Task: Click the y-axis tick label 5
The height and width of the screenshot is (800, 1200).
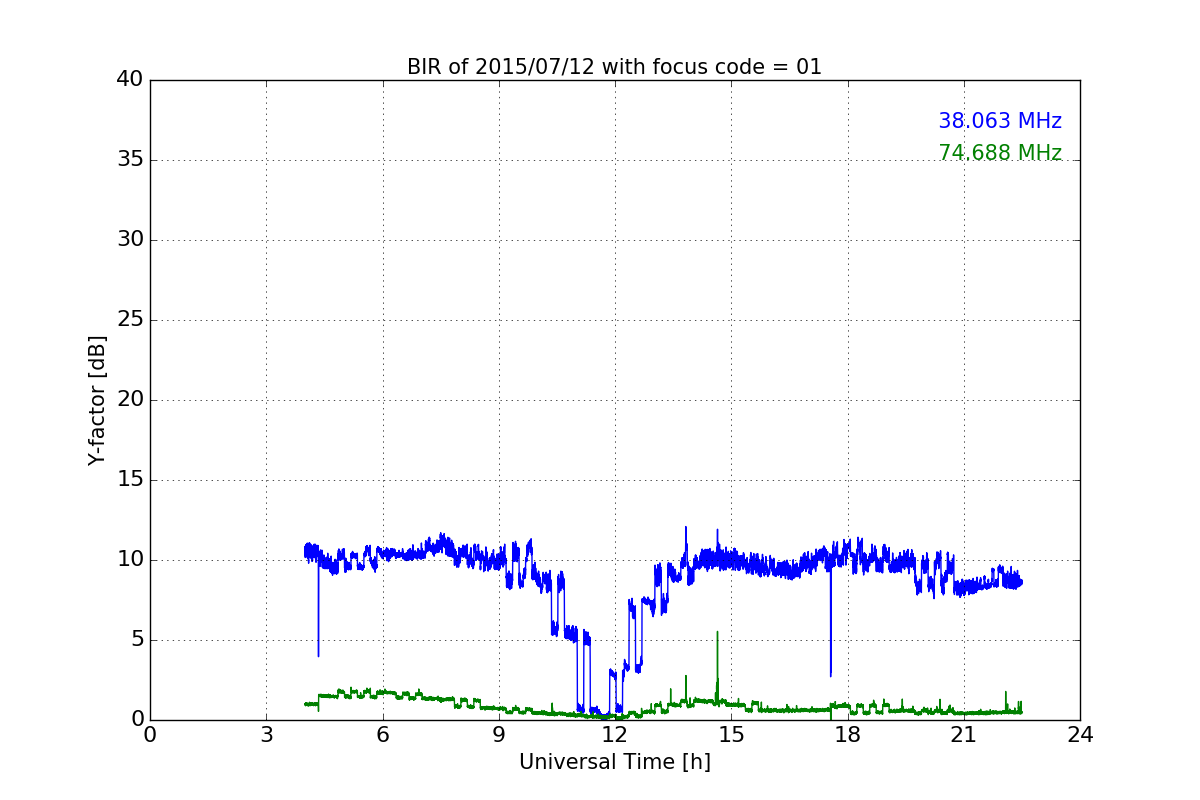Action: [x=136, y=640]
